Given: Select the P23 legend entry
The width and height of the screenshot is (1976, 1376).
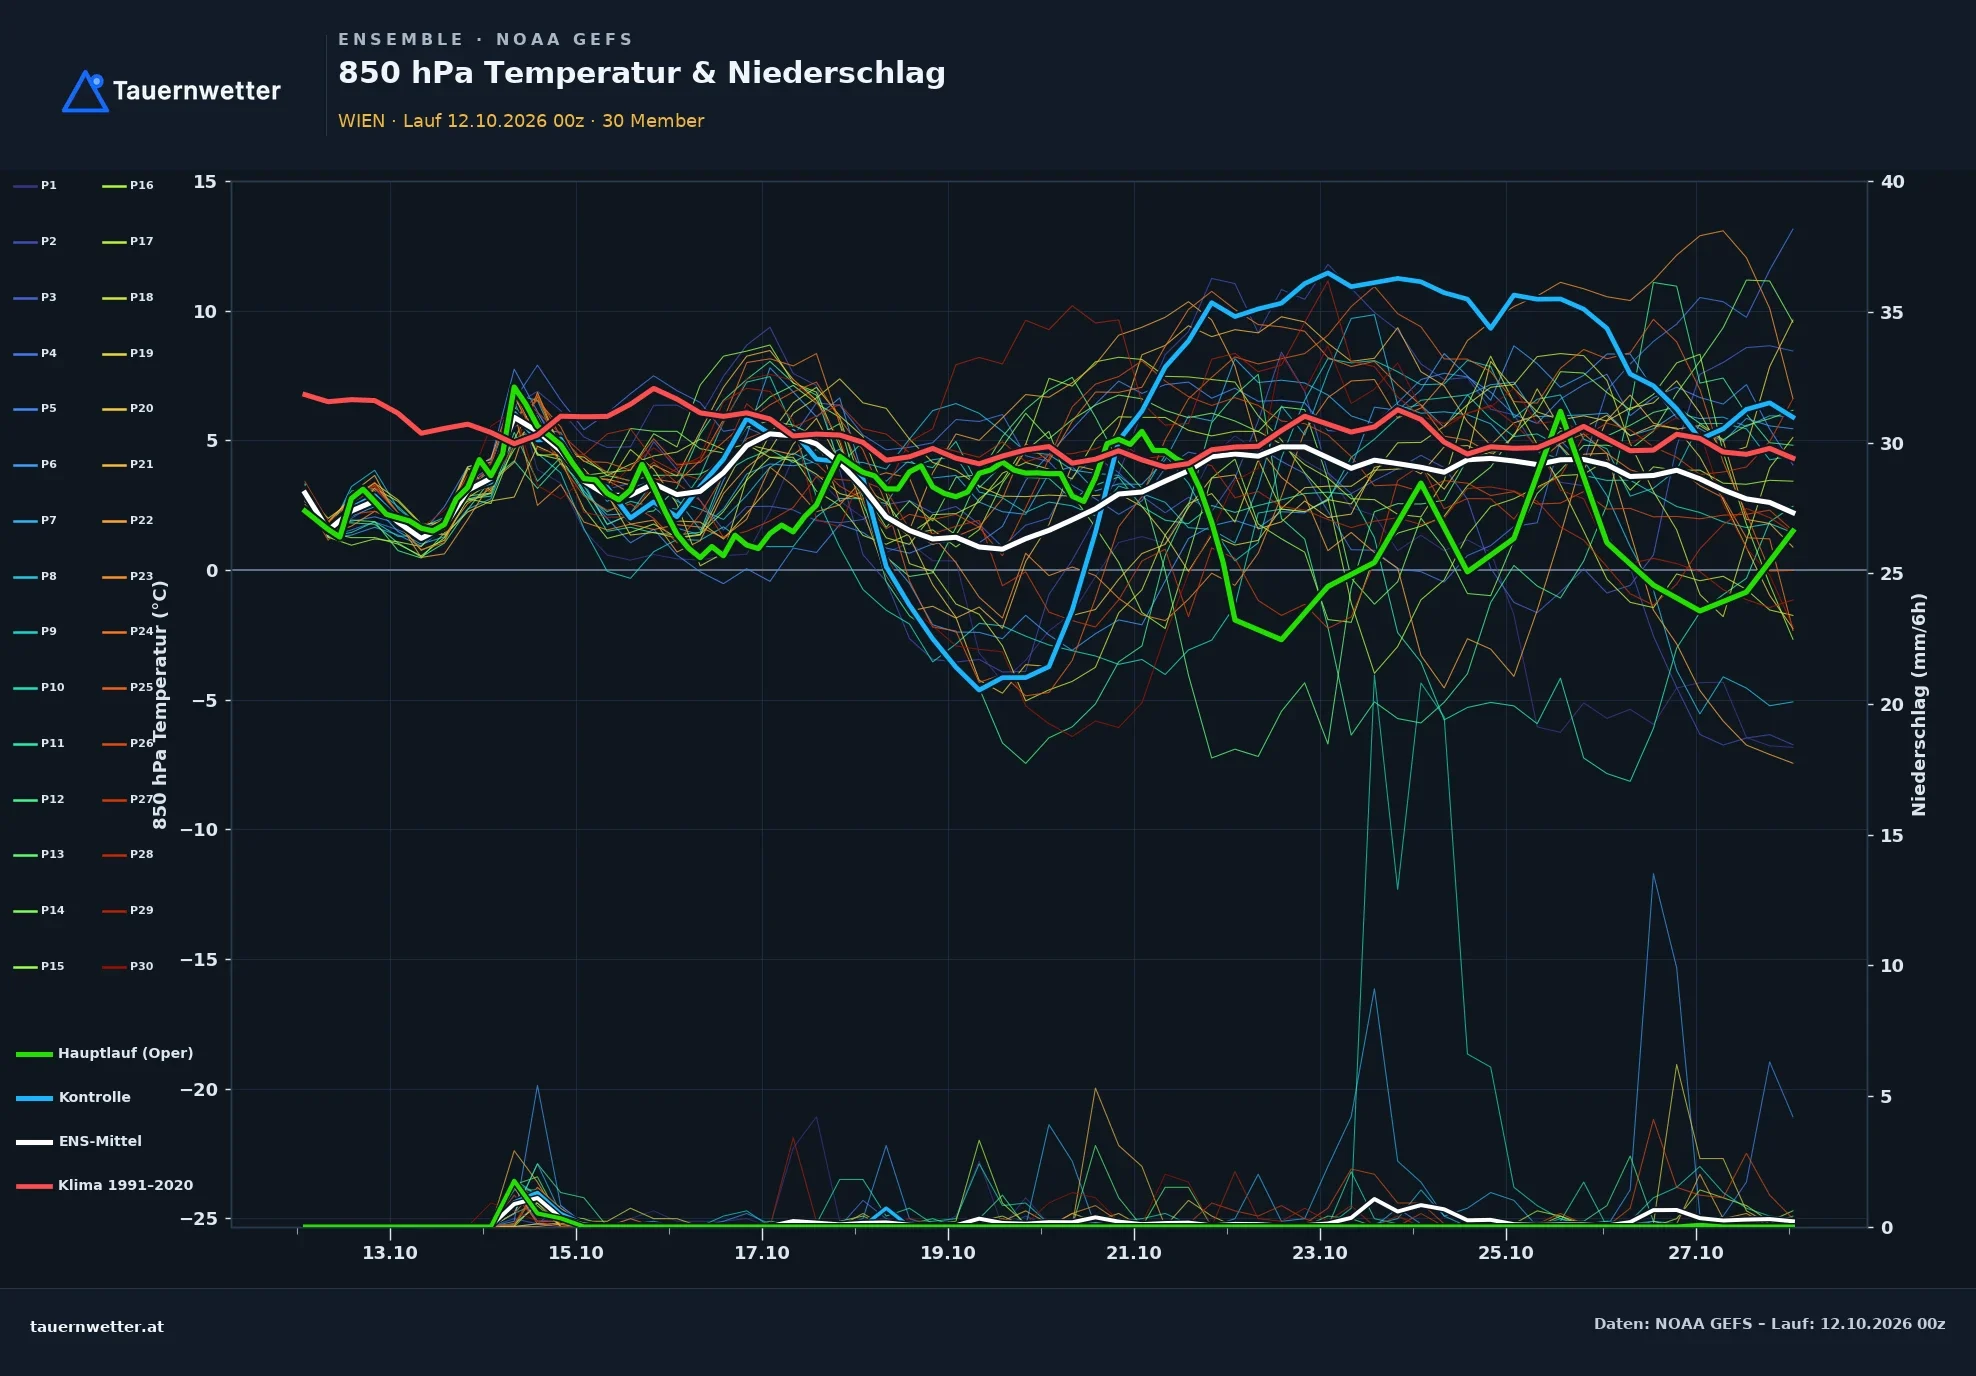Looking at the screenshot, I should click(x=128, y=577).
